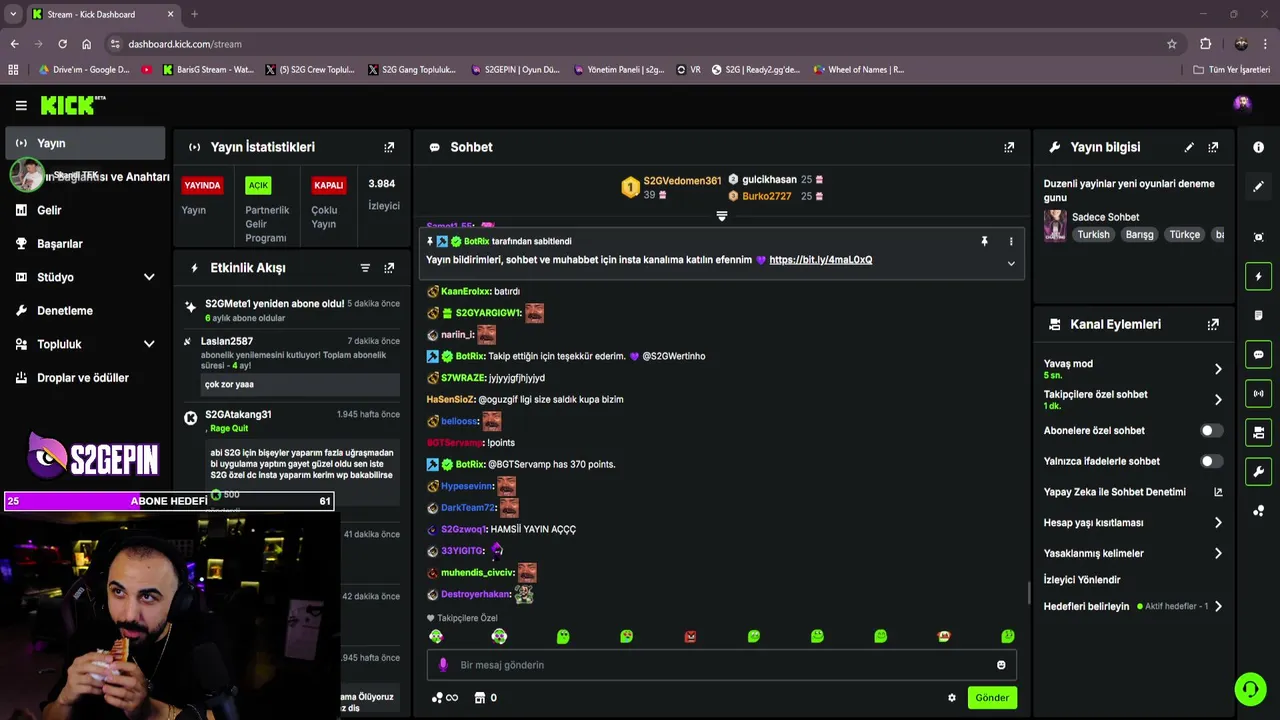Open the Wheel of Names bookmark

[858, 70]
